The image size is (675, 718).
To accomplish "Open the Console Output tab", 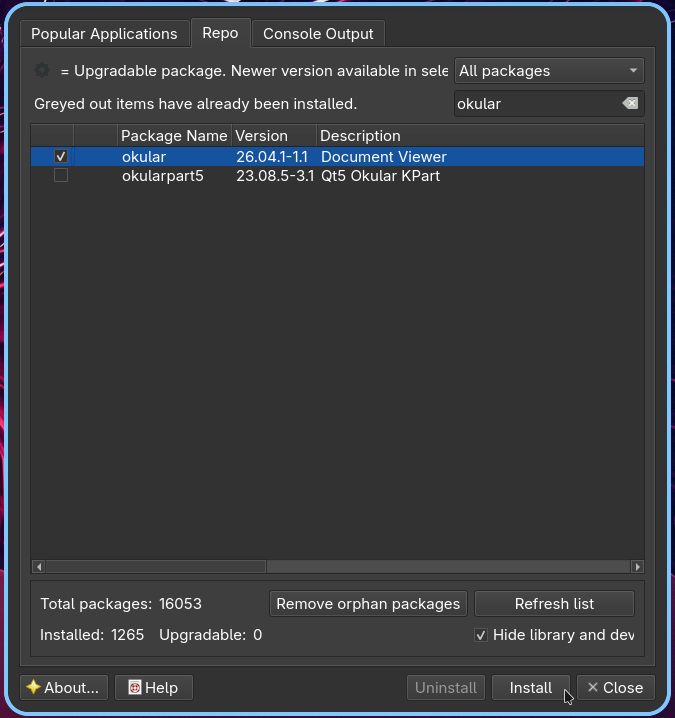I will pyautogui.click(x=318, y=34).
